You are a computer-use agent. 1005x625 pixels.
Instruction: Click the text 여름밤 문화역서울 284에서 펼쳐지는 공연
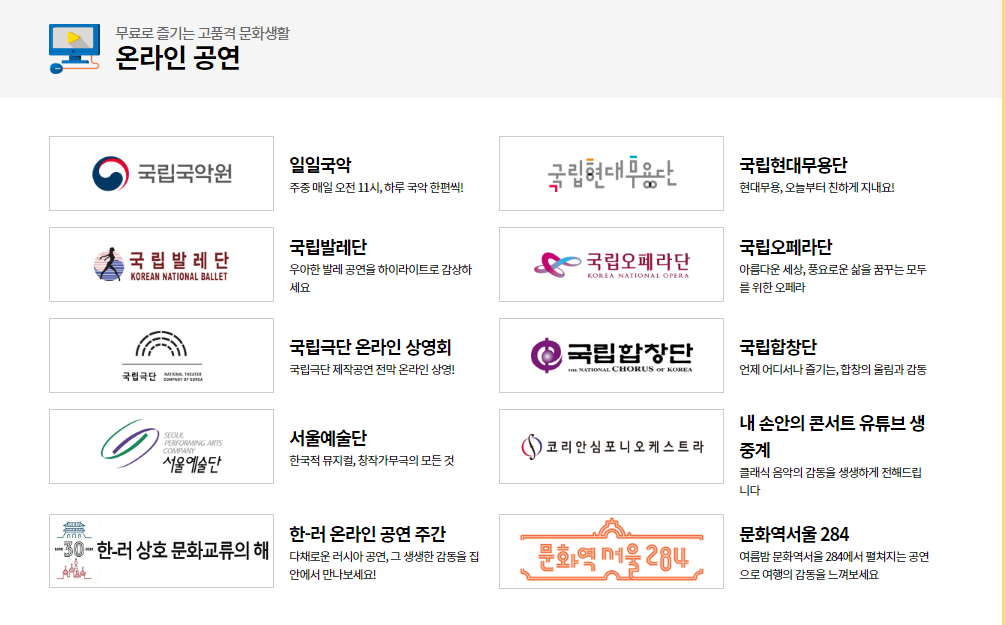coord(834,565)
